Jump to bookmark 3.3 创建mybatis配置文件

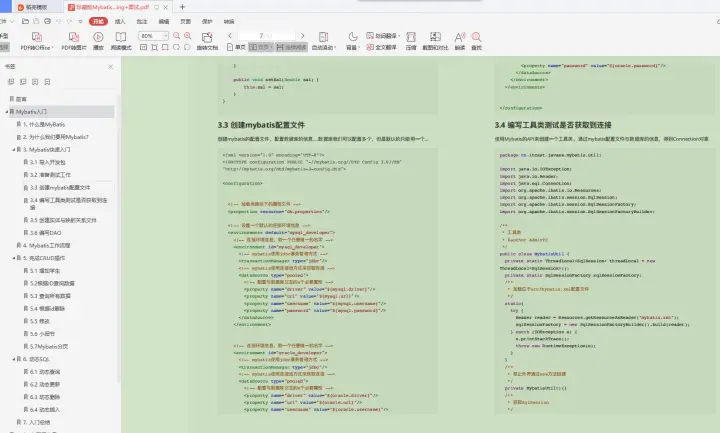coord(60,187)
